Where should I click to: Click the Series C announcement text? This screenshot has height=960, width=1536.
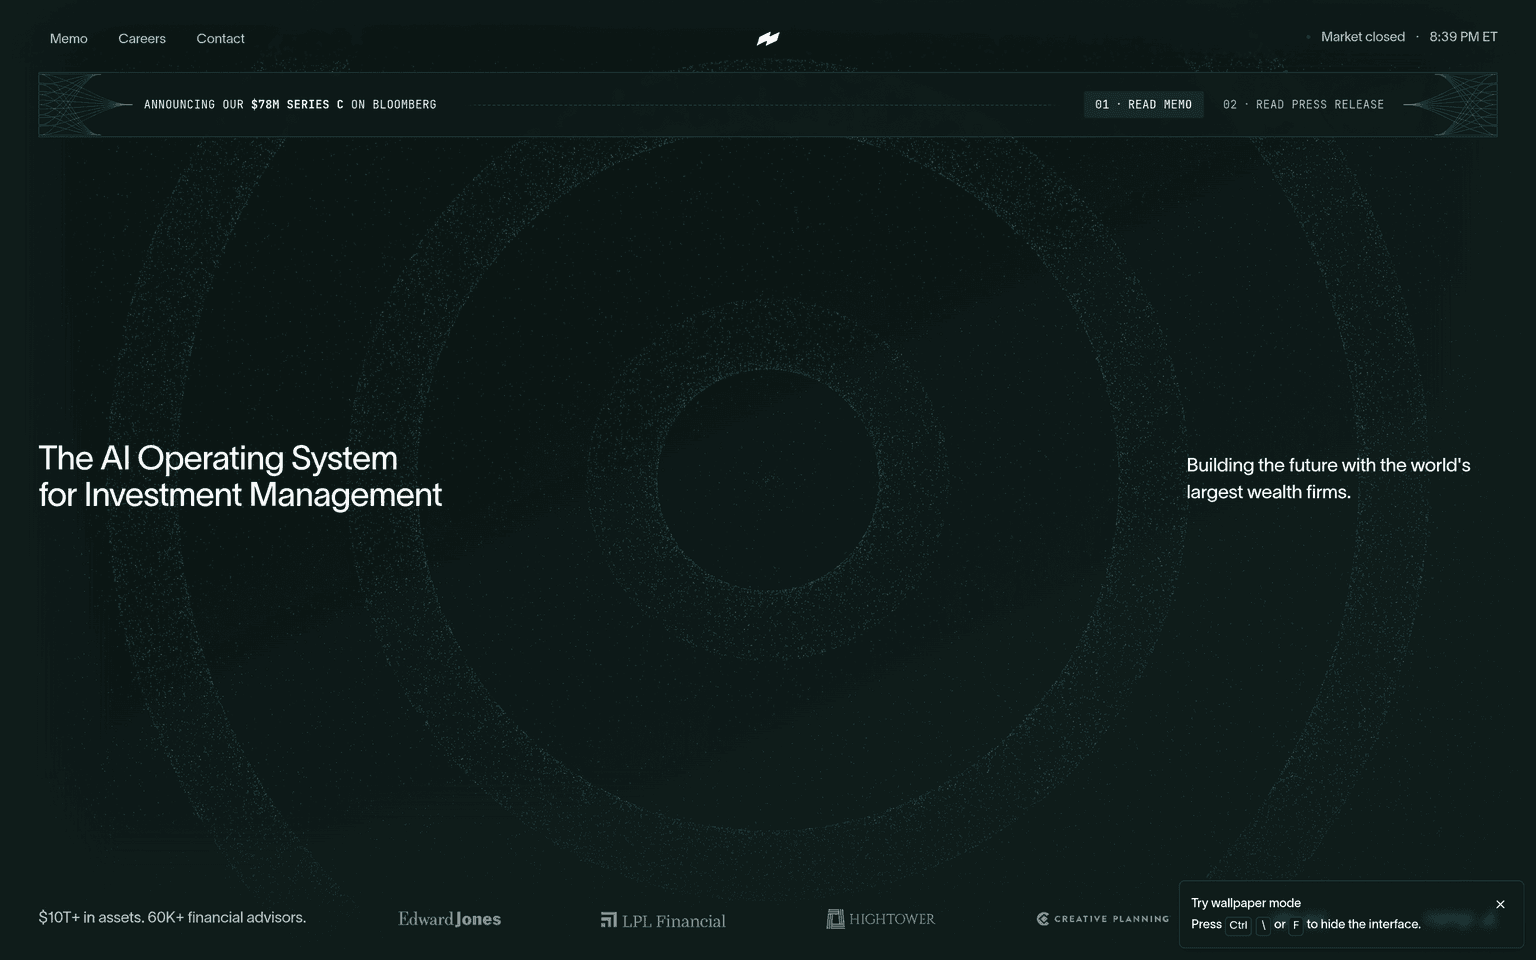coord(290,104)
